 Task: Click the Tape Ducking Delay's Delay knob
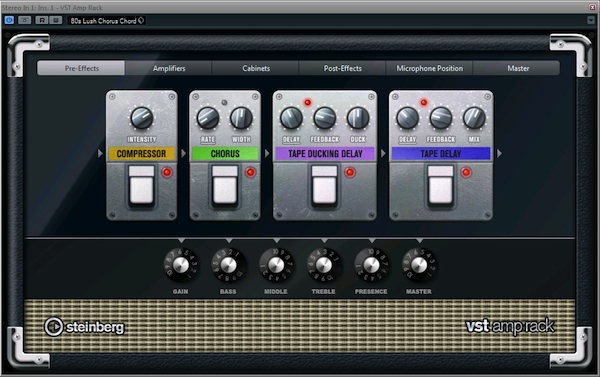291,118
